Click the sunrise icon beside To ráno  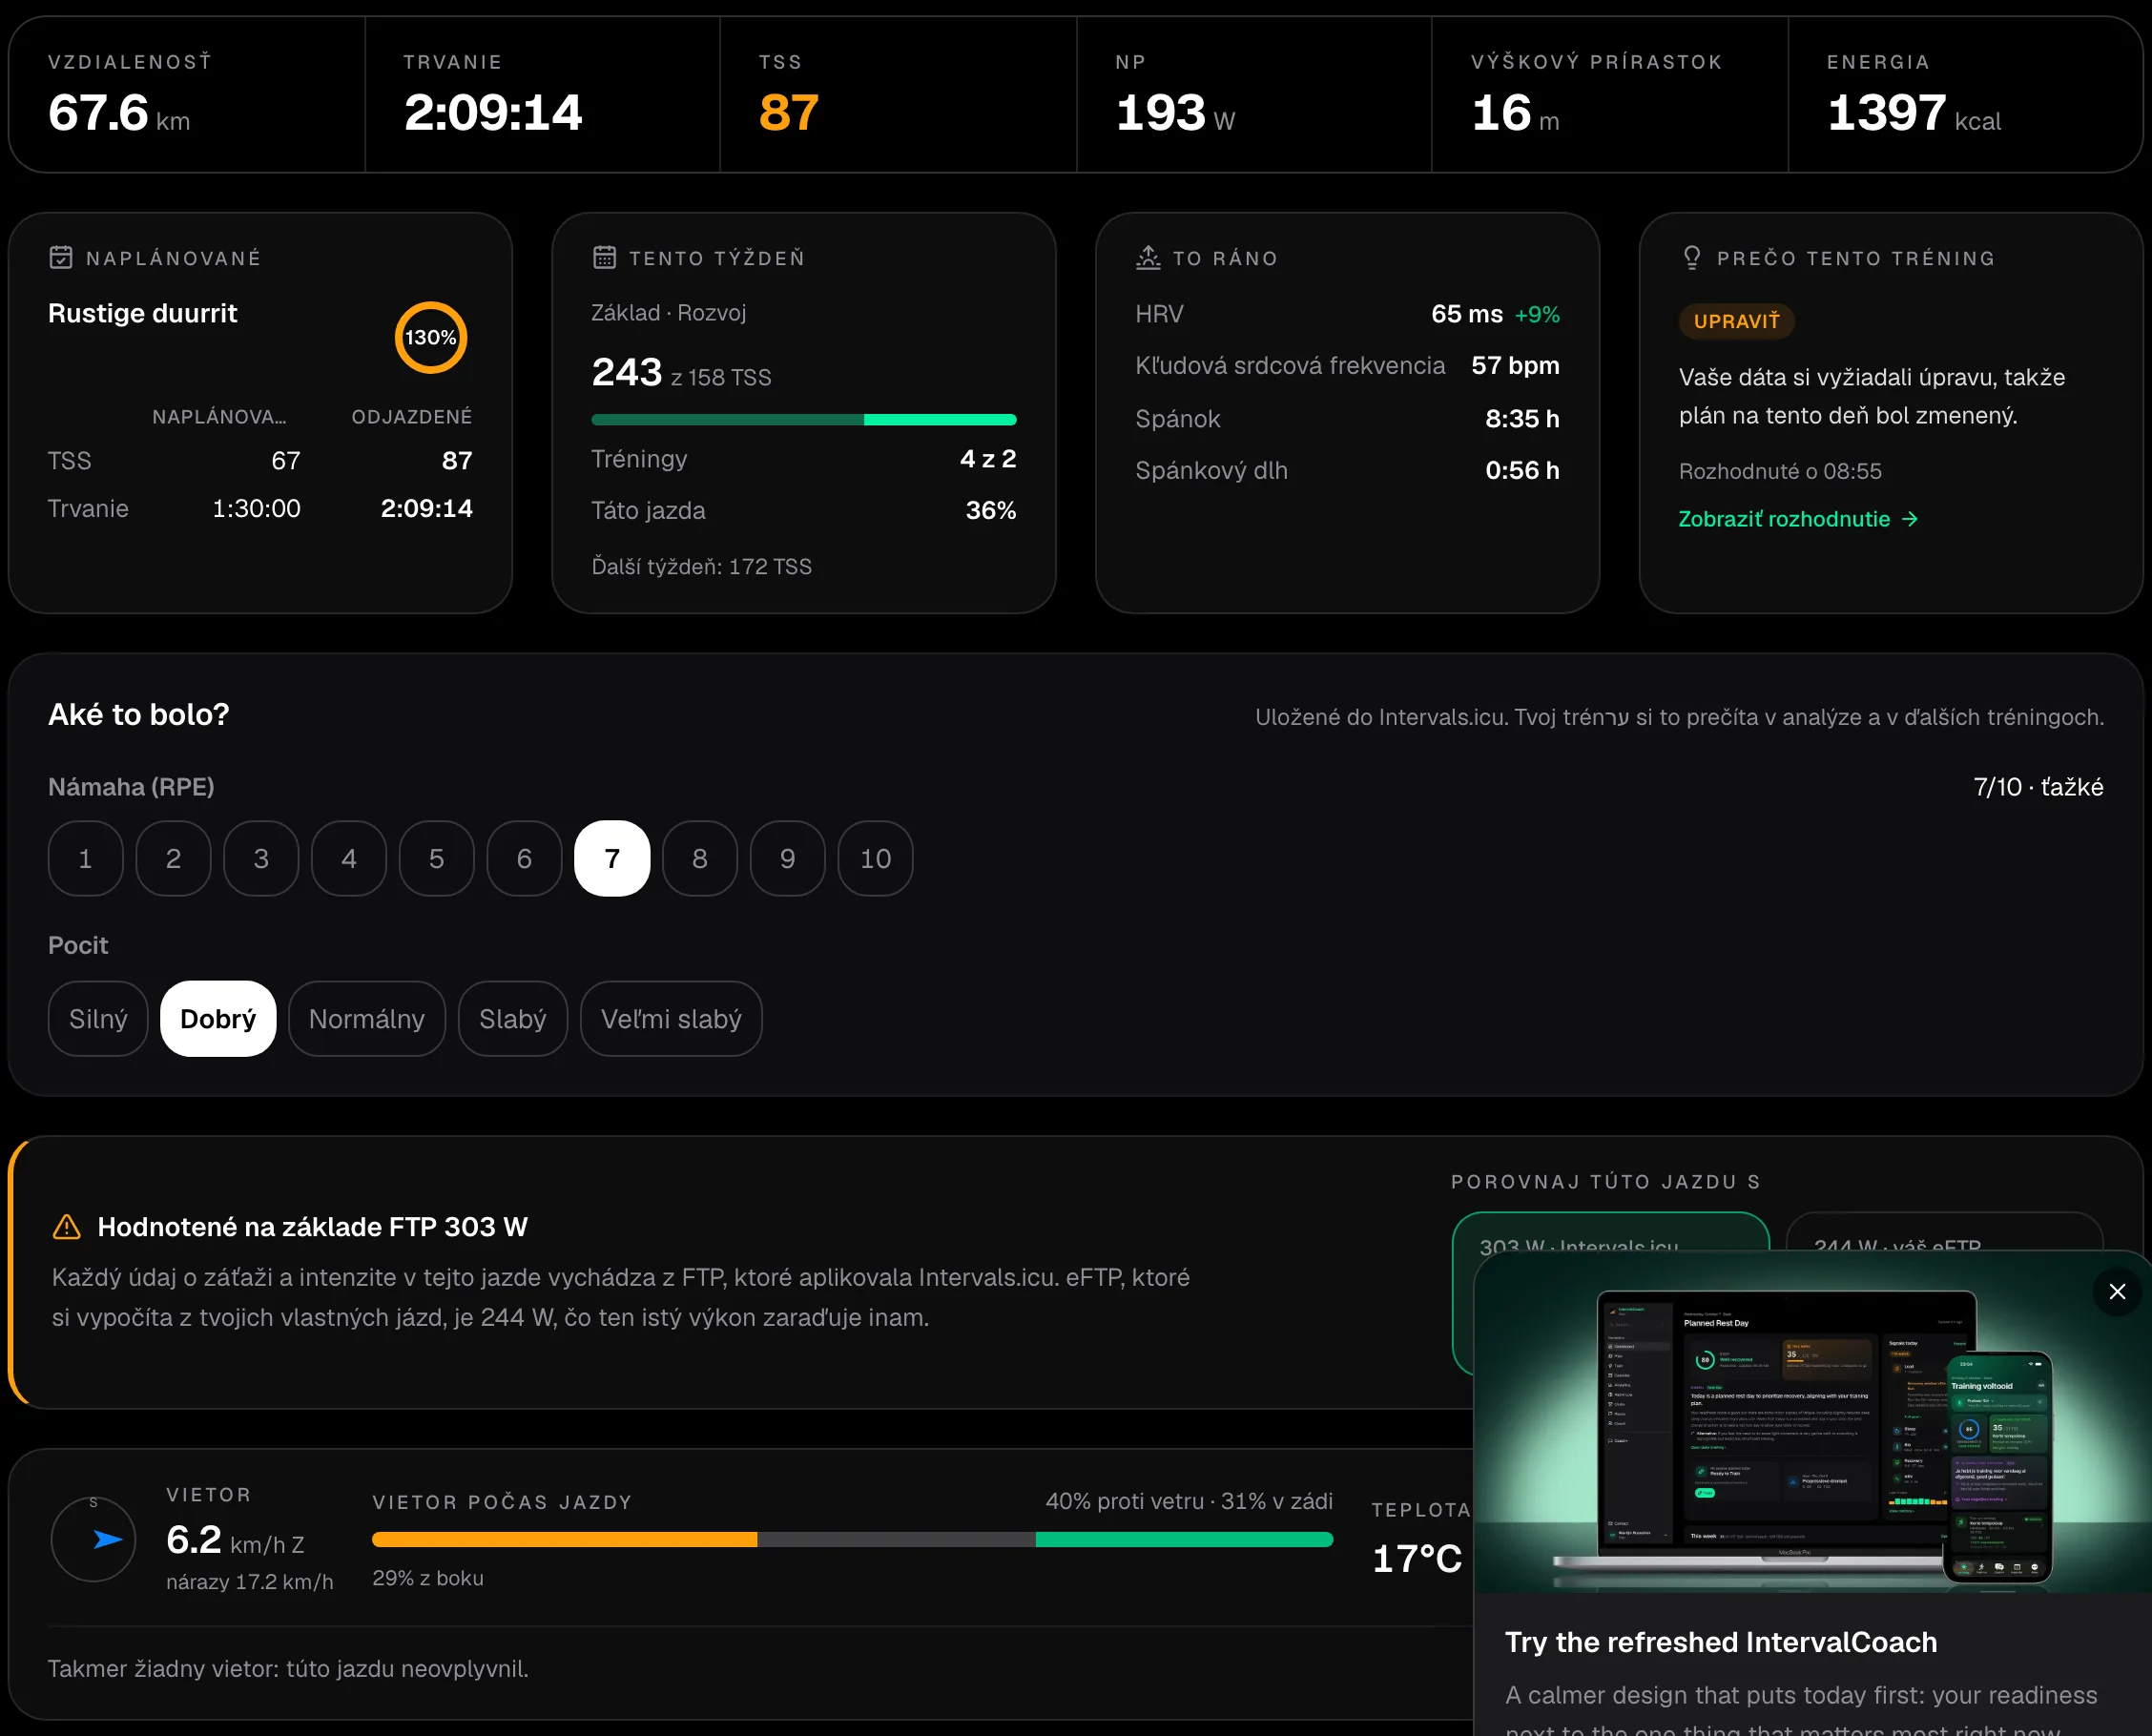[x=1148, y=257]
